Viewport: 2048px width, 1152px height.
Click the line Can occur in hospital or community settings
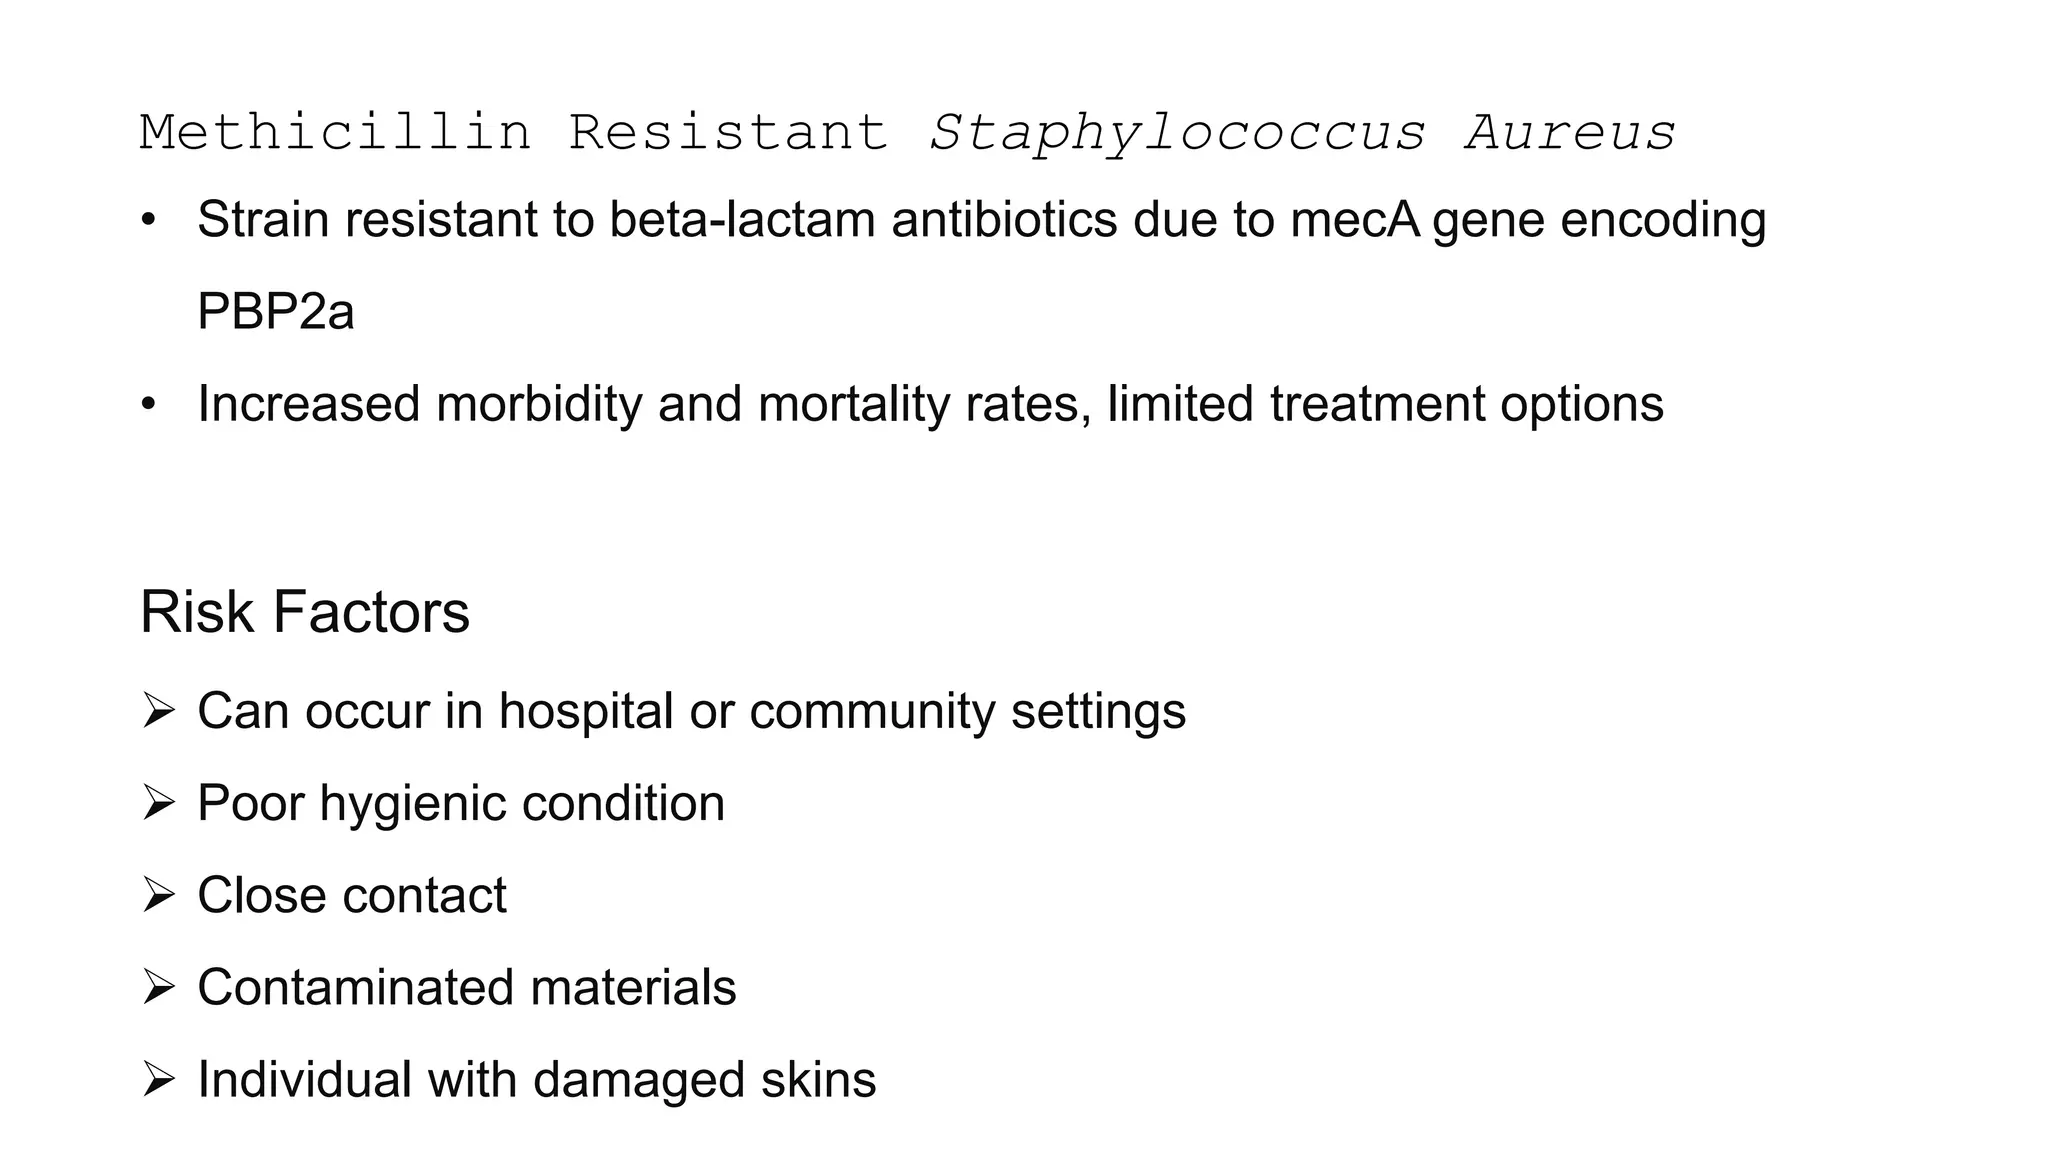tap(692, 712)
